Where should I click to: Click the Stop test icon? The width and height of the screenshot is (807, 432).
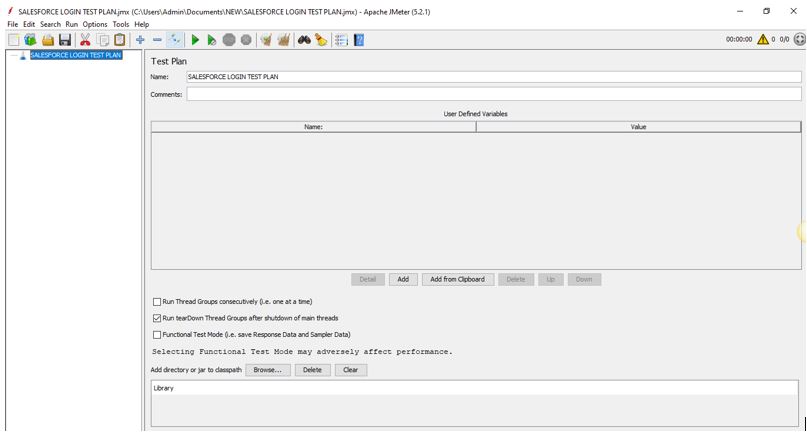point(229,40)
